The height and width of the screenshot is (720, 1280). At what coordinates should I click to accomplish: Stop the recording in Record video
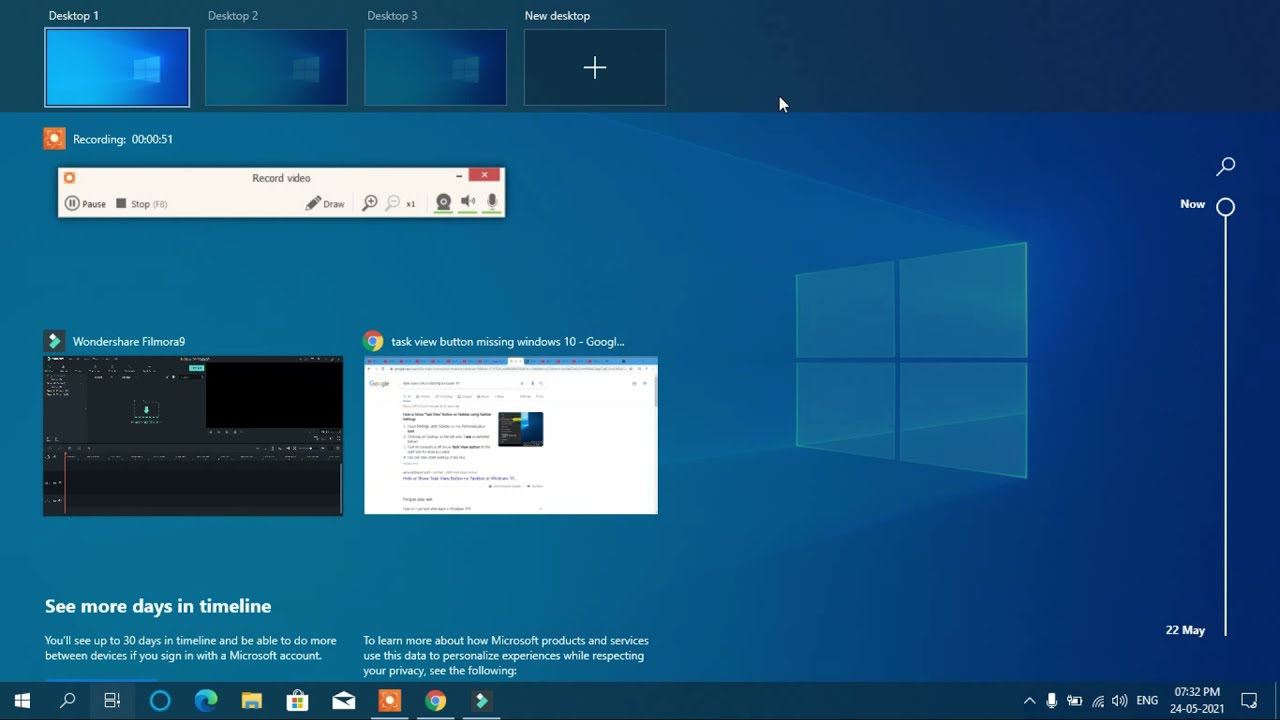click(141, 203)
